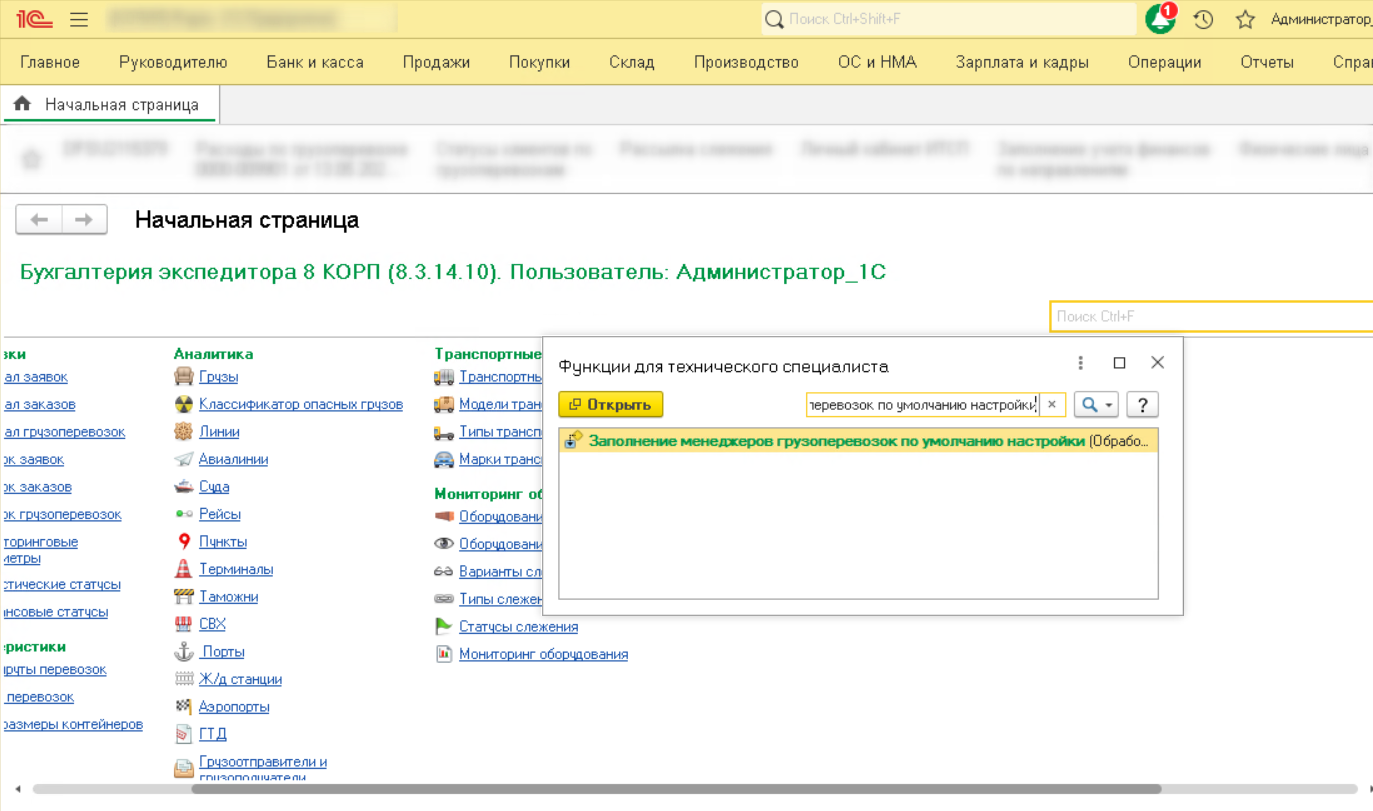Open the Аэропорты link
Image resolution: width=1373 pixels, height=811 pixels.
234,707
